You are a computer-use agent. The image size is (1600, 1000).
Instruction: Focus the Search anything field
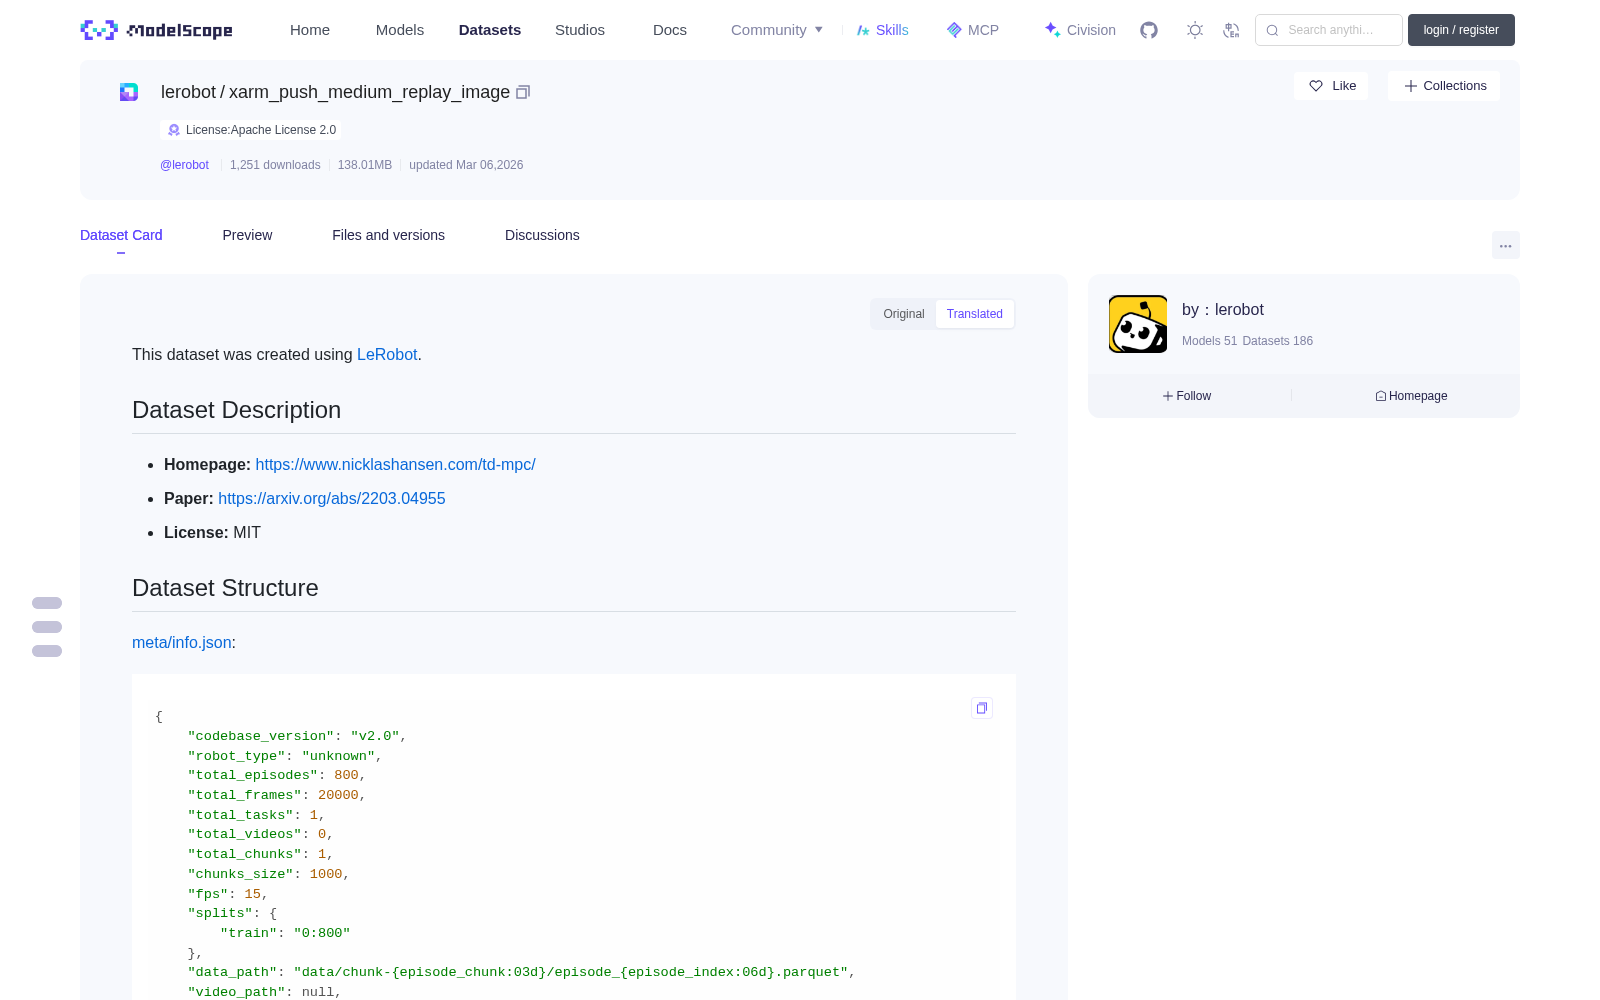(x=1329, y=30)
